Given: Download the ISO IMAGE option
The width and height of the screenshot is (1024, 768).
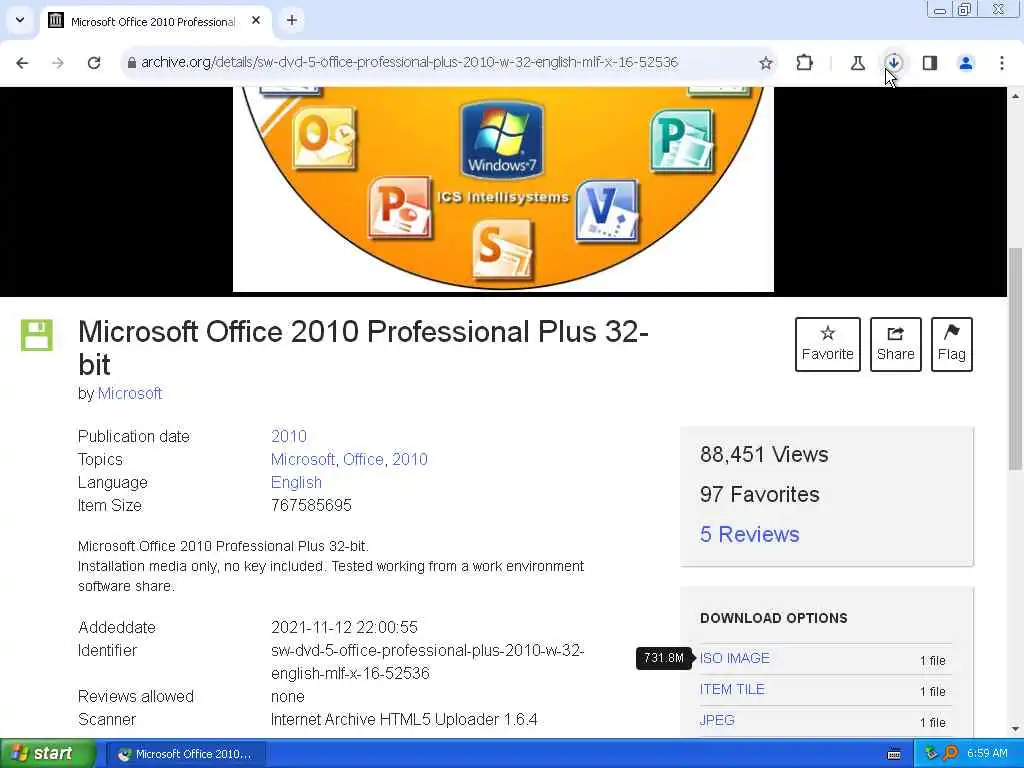Looking at the screenshot, I should click(x=735, y=658).
